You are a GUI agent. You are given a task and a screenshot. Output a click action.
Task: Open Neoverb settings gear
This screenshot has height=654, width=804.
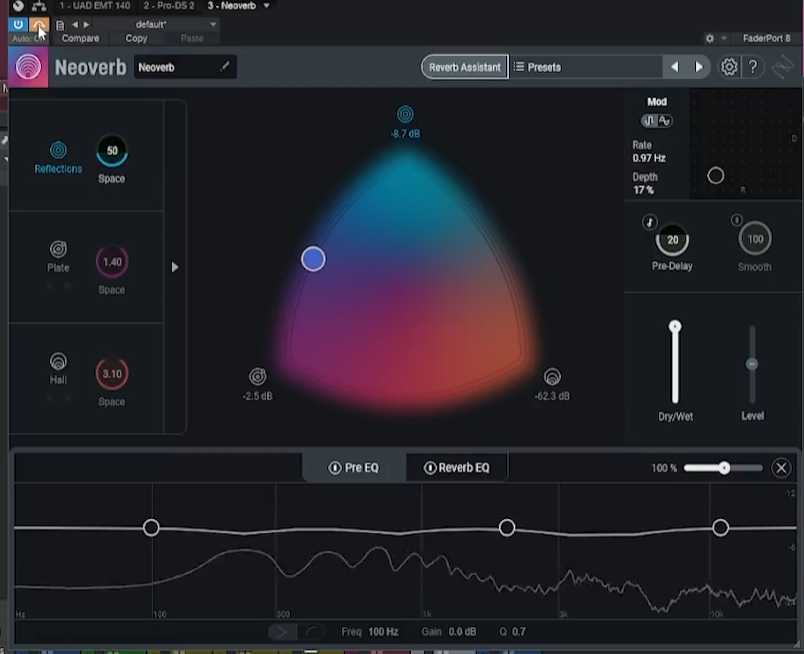[x=729, y=67]
